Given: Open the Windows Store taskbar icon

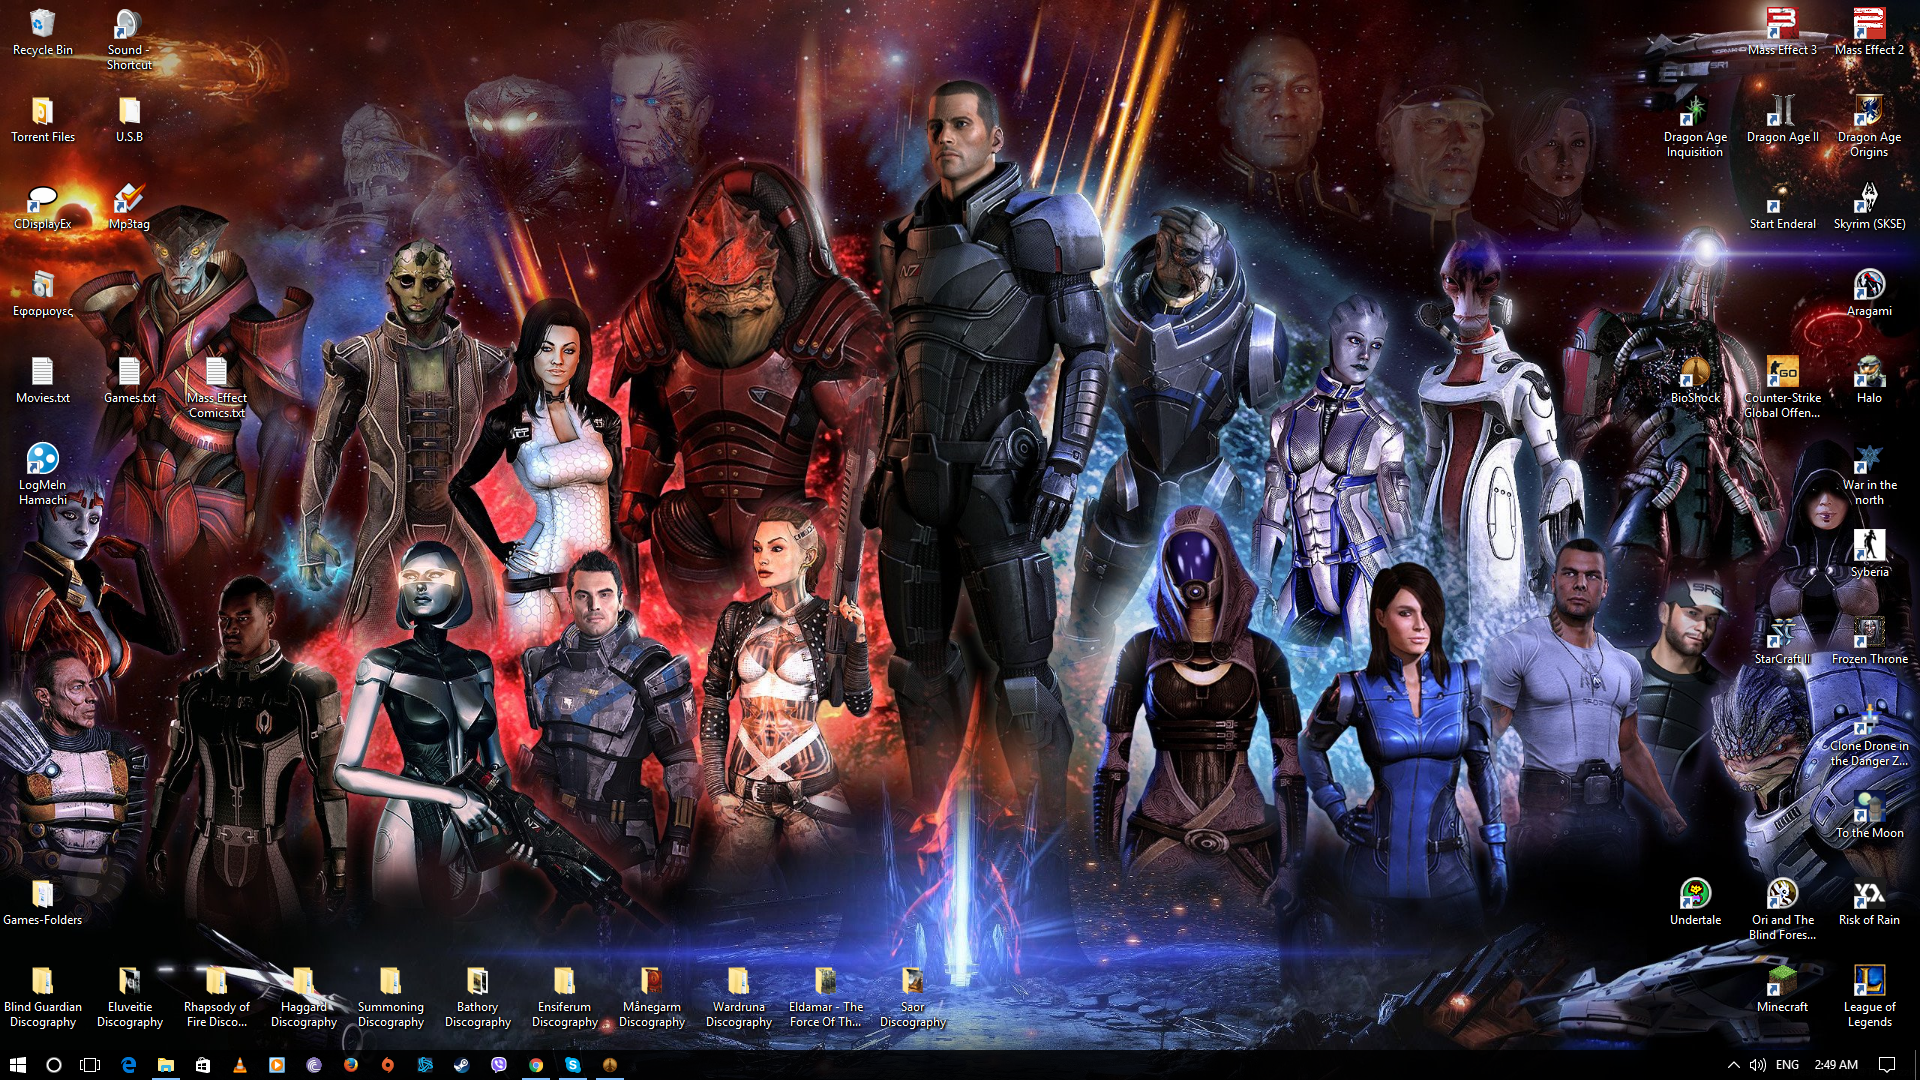Looking at the screenshot, I should point(202,1065).
